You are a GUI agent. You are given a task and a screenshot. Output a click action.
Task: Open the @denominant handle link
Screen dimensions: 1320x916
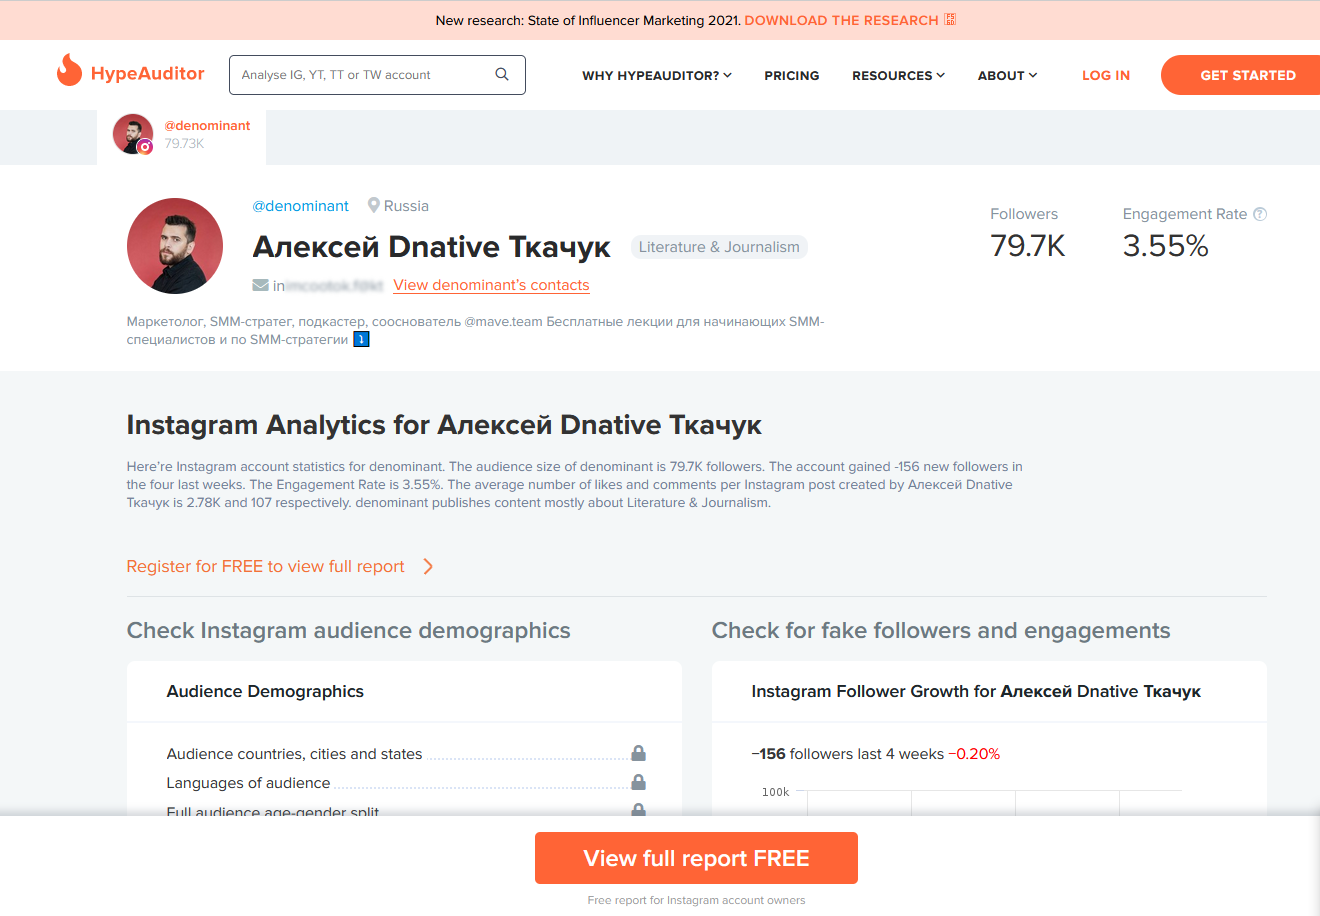click(300, 206)
